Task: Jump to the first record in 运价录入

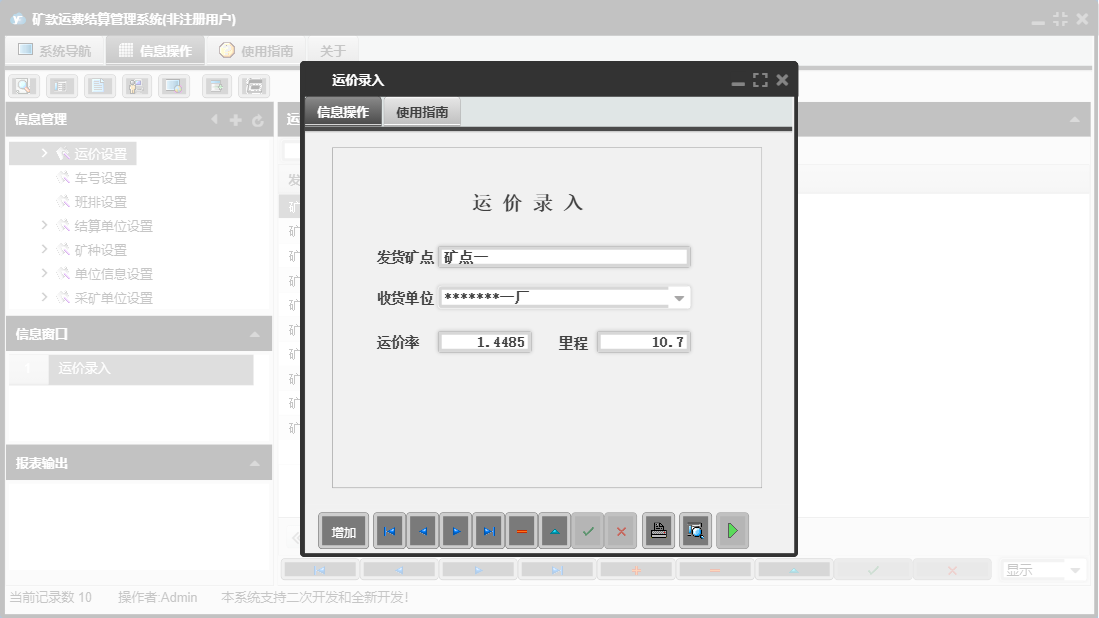Action: (389, 531)
